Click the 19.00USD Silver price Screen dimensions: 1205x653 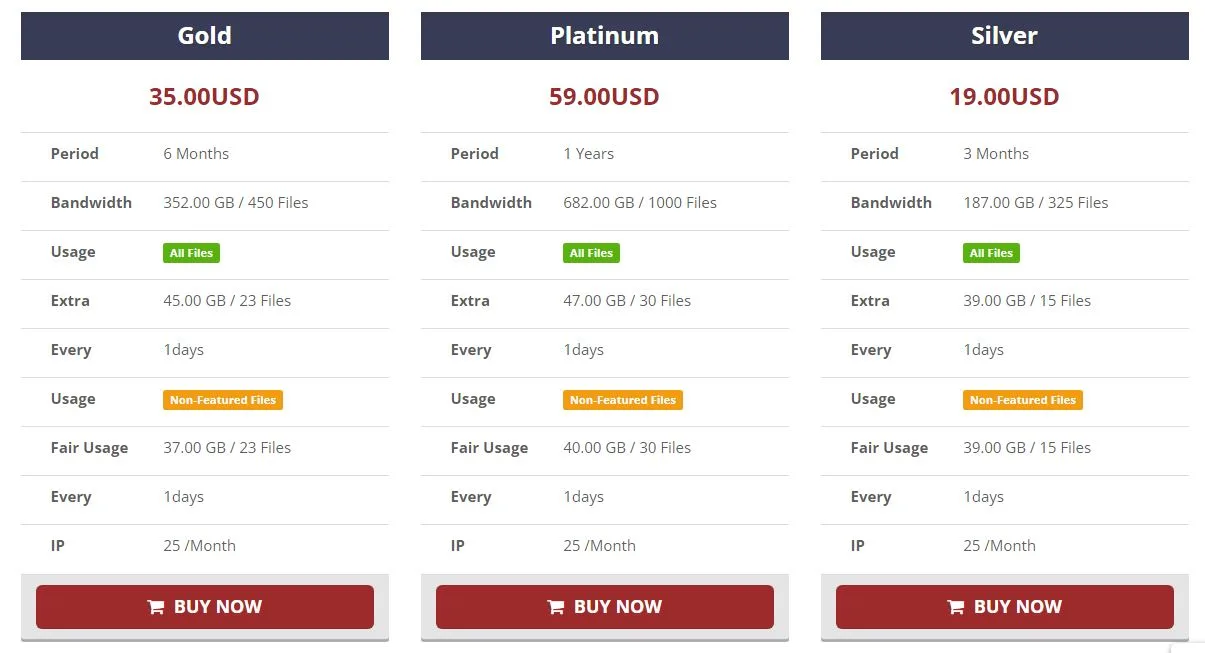pos(1004,97)
